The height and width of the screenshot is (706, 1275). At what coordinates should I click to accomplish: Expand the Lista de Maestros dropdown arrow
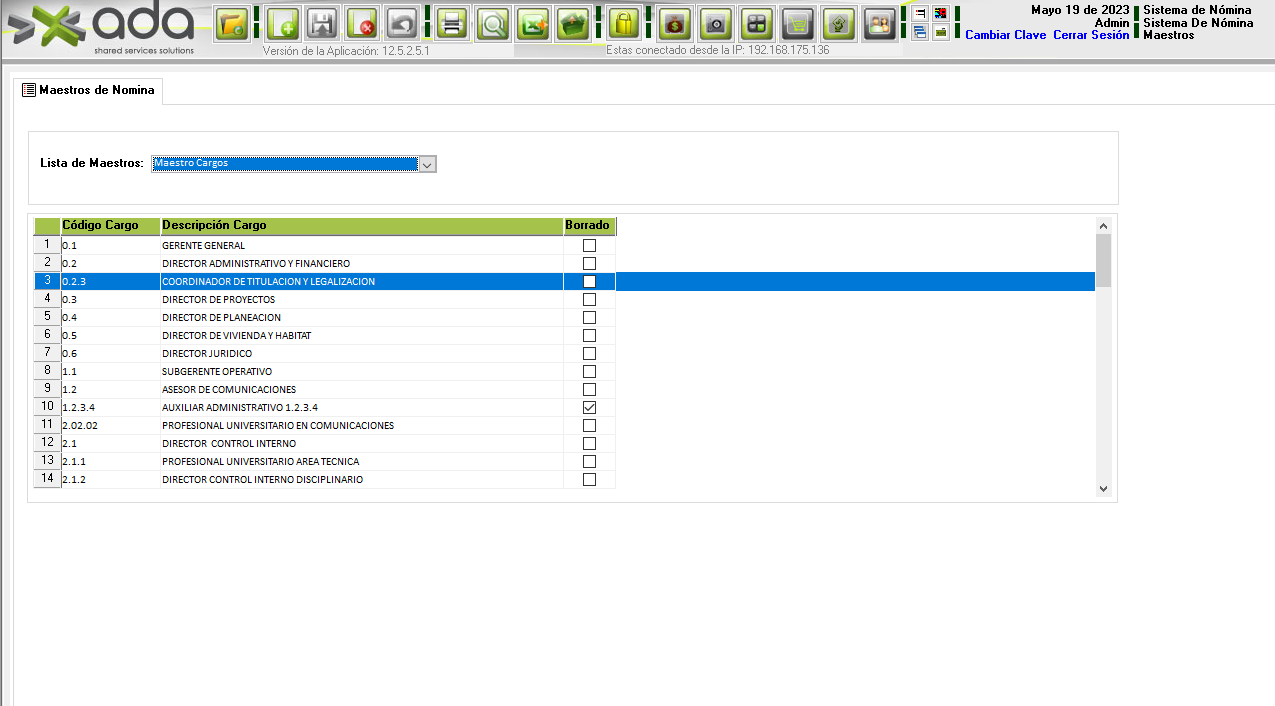click(x=427, y=164)
